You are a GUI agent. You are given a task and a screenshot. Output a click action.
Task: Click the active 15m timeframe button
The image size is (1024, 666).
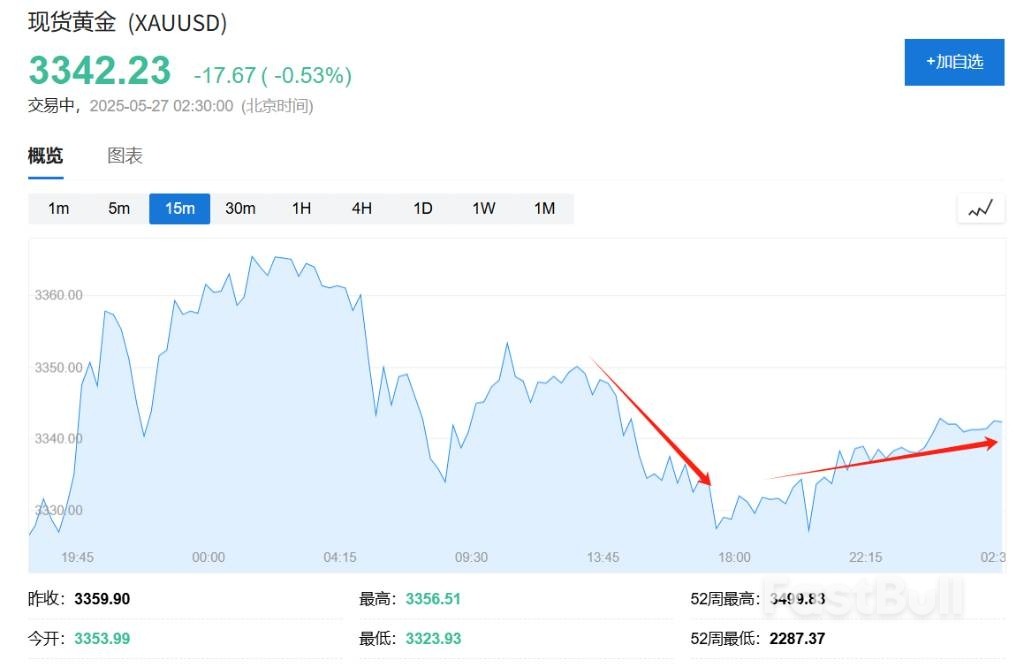click(180, 209)
